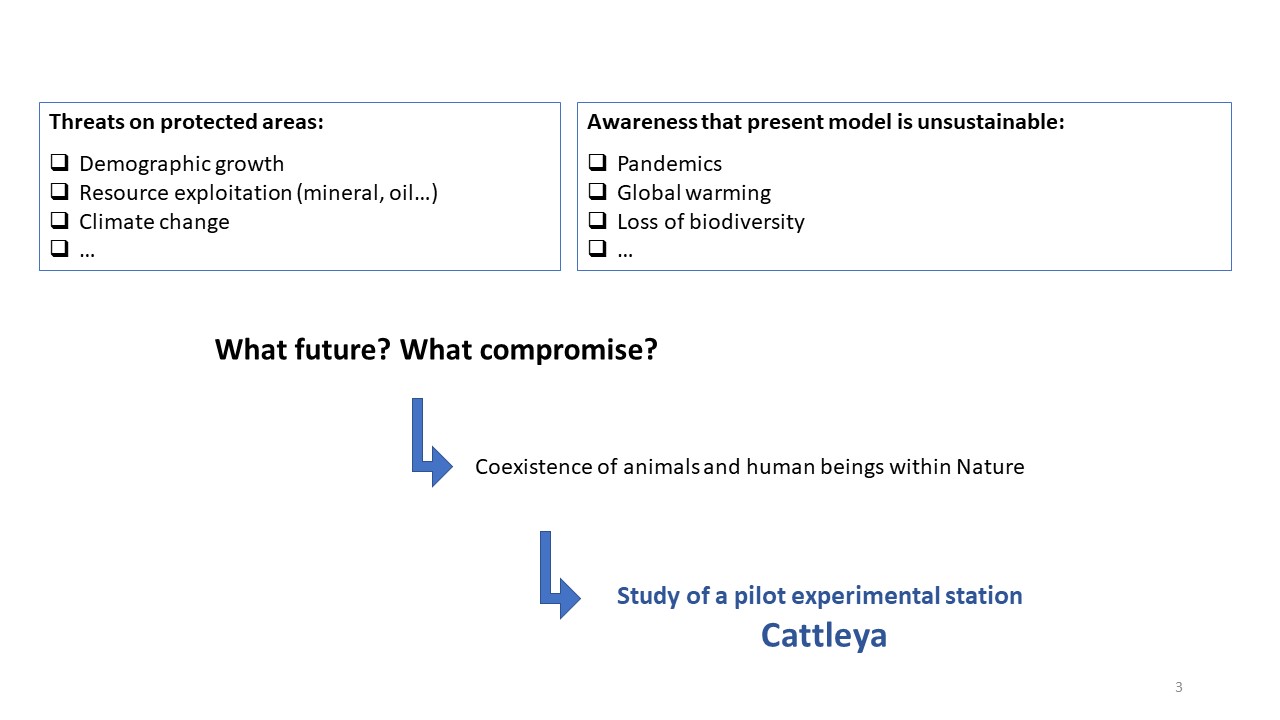Select the Global warming text line

[694, 193]
